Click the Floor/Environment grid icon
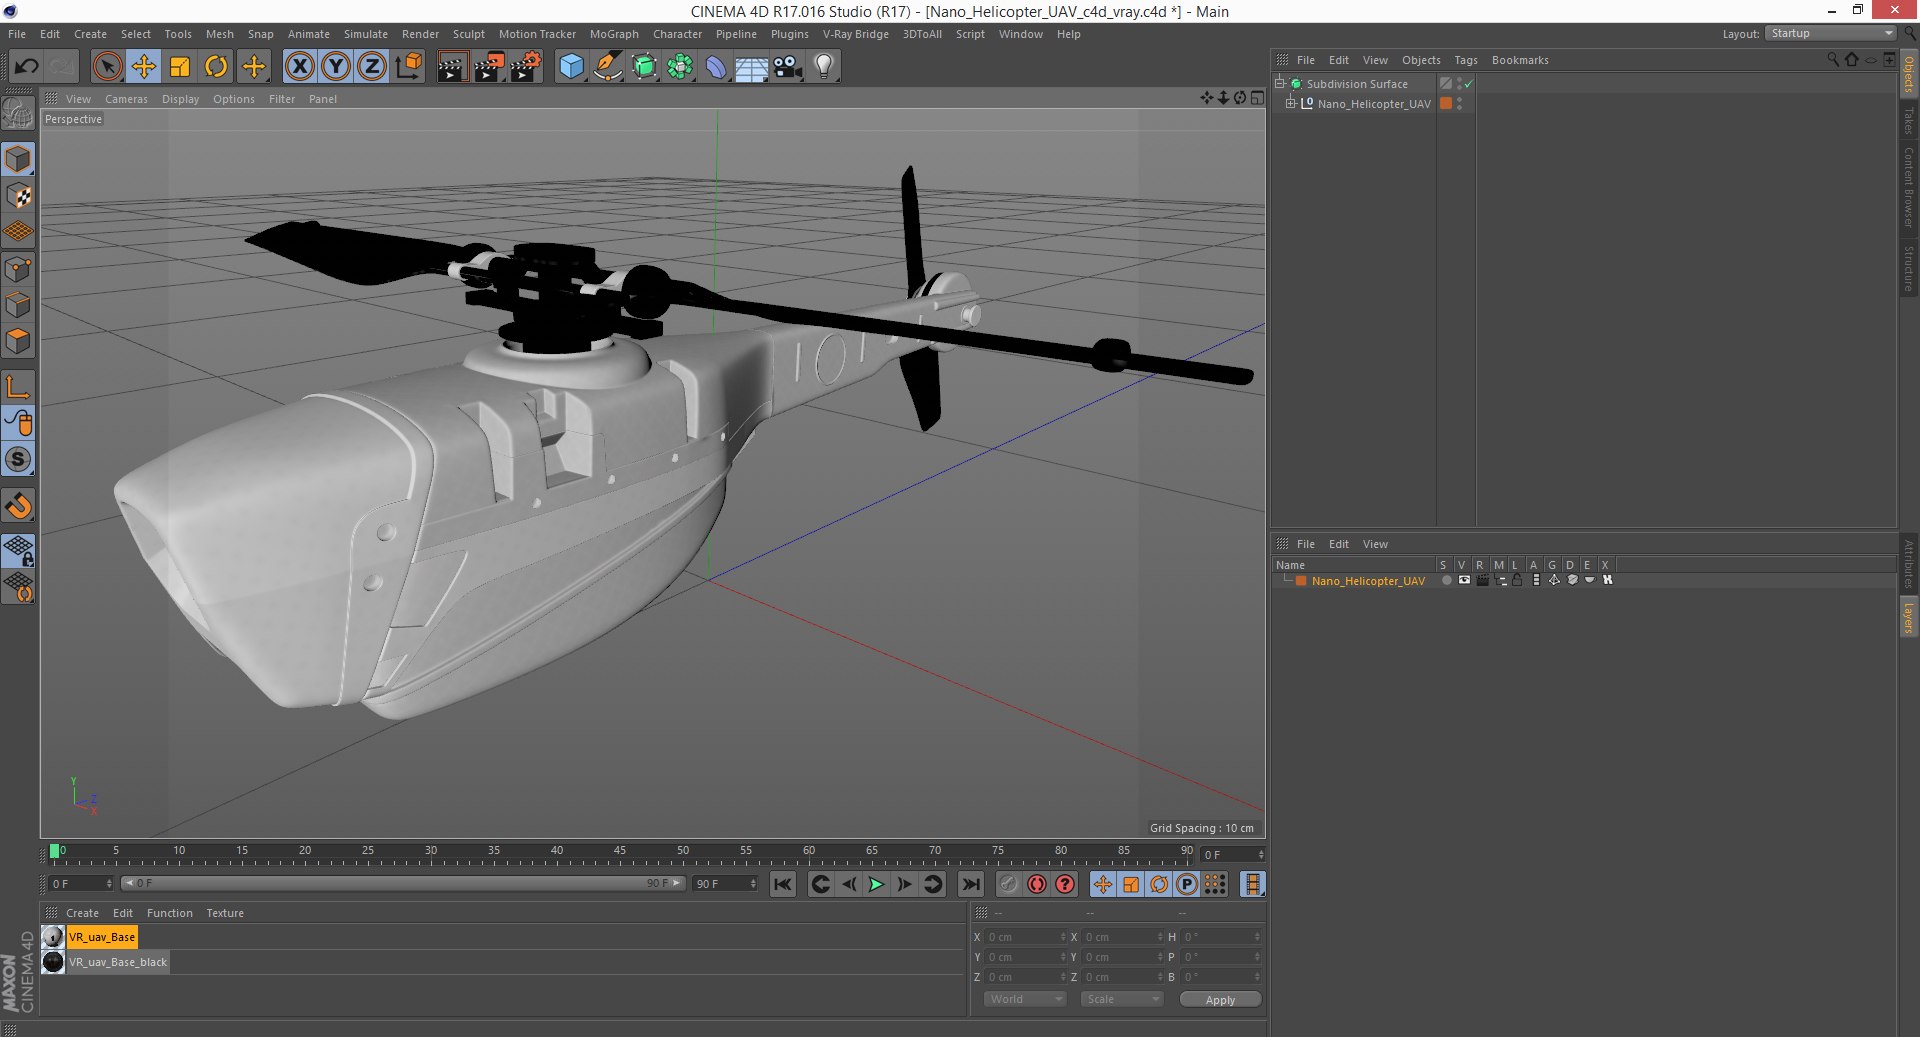Image resolution: width=1920 pixels, height=1037 pixels. coord(751,67)
